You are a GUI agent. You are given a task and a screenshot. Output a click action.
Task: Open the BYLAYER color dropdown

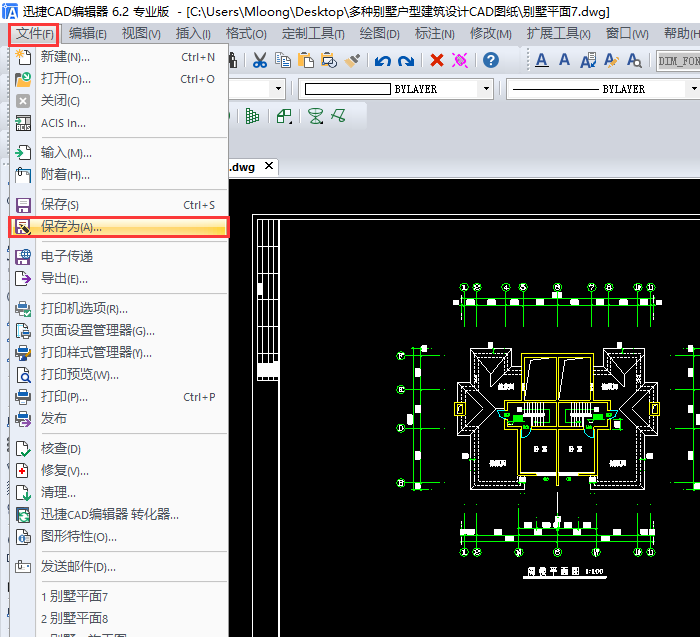pyautogui.click(x=487, y=89)
